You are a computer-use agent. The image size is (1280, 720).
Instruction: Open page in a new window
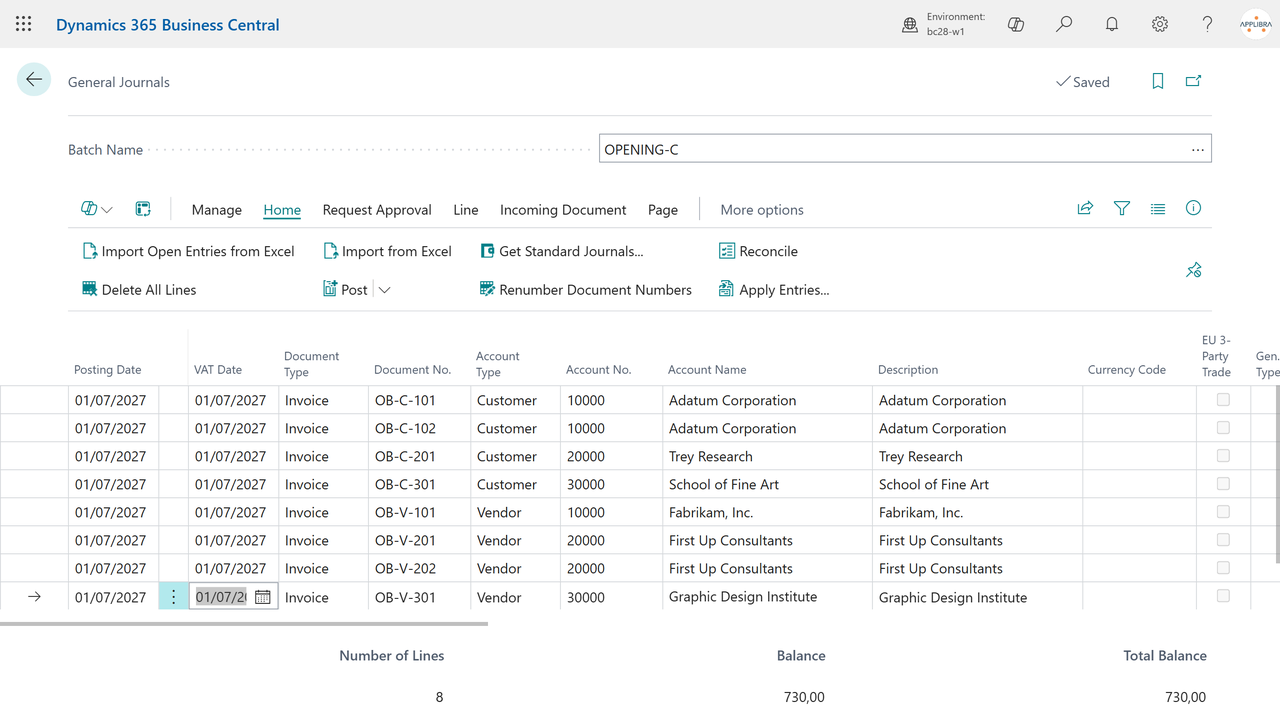tap(1194, 82)
